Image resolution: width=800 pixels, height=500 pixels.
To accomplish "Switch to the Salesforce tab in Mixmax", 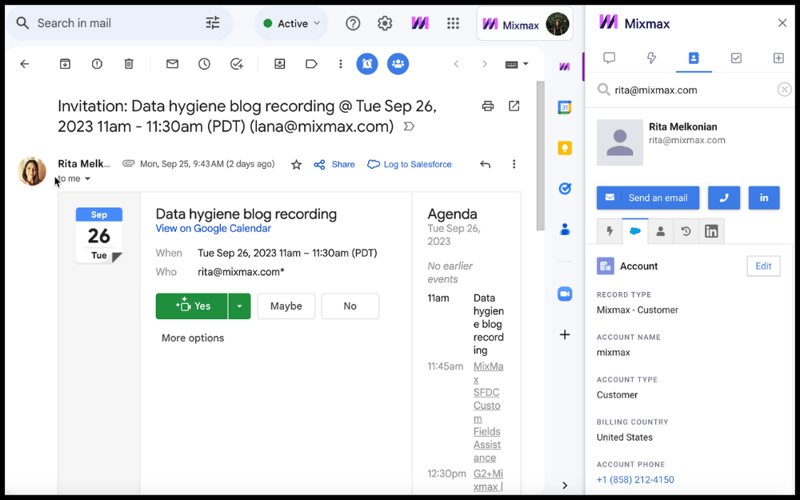I will 635,231.
